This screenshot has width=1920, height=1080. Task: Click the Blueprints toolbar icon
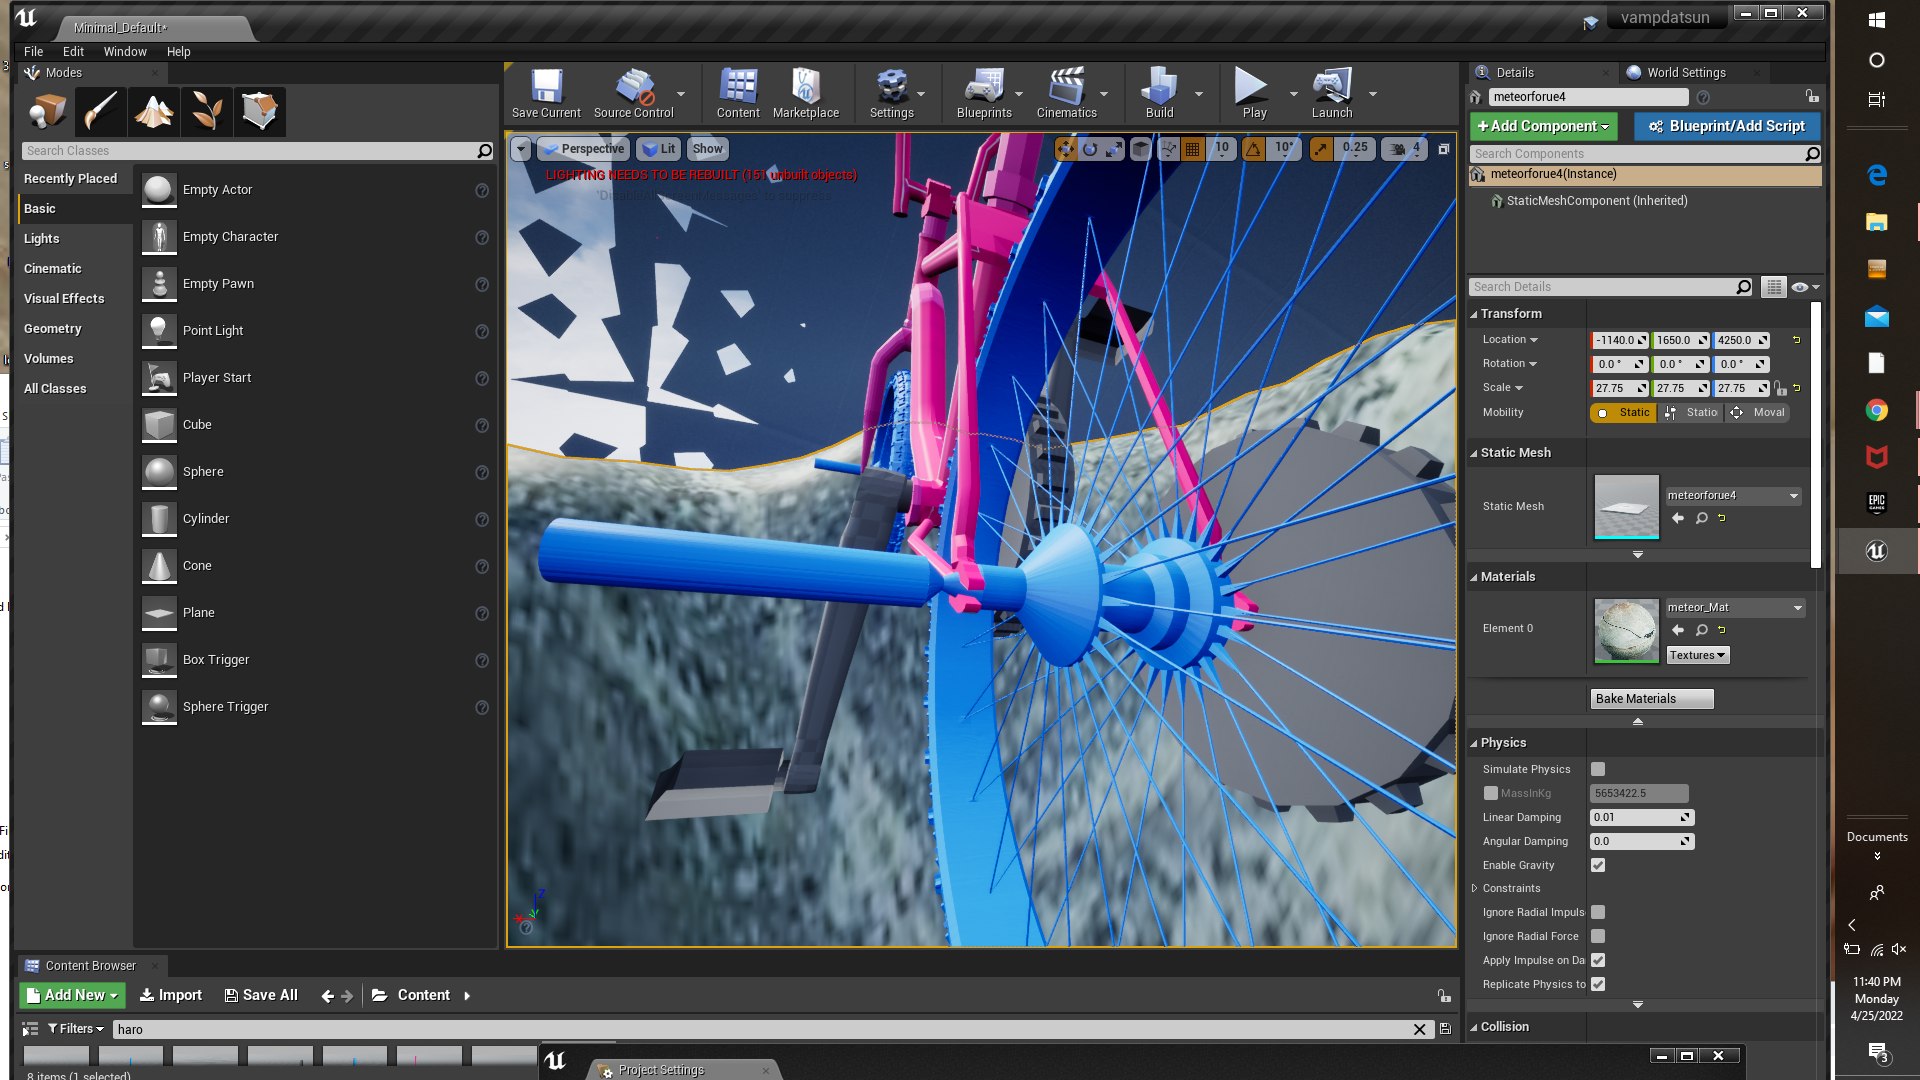pos(984,94)
